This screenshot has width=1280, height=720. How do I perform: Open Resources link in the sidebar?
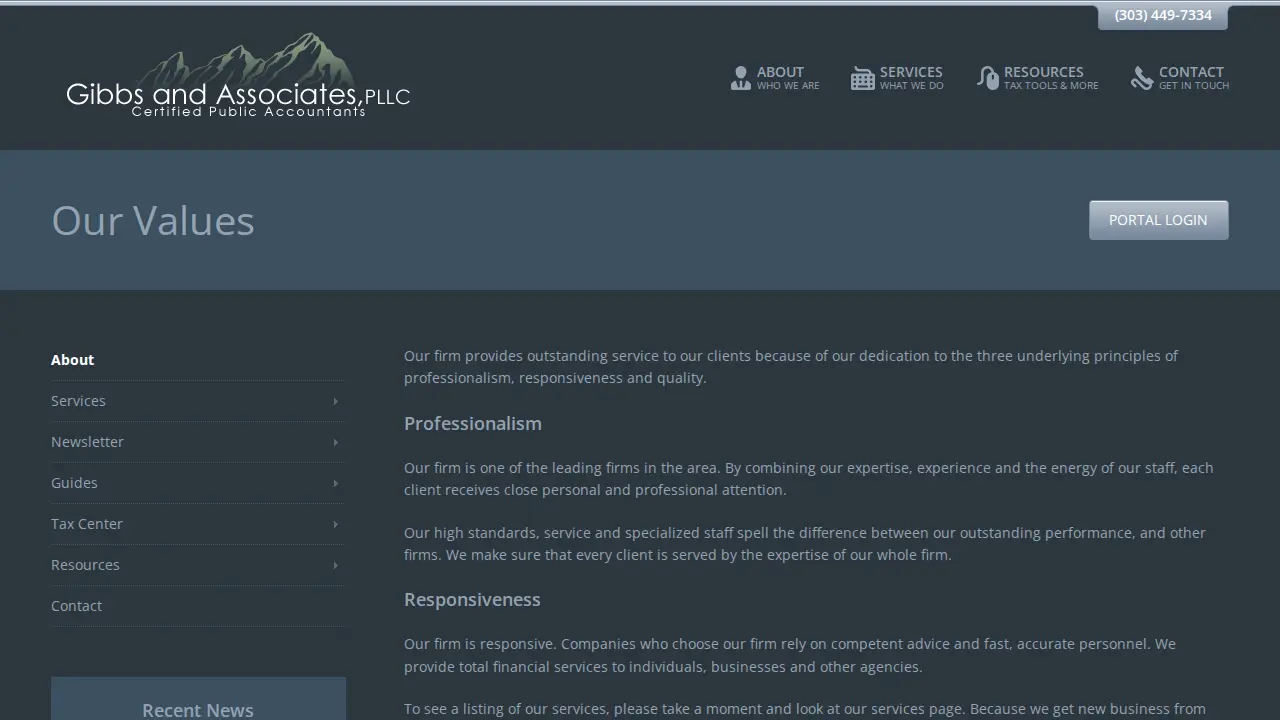click(85, 565)
